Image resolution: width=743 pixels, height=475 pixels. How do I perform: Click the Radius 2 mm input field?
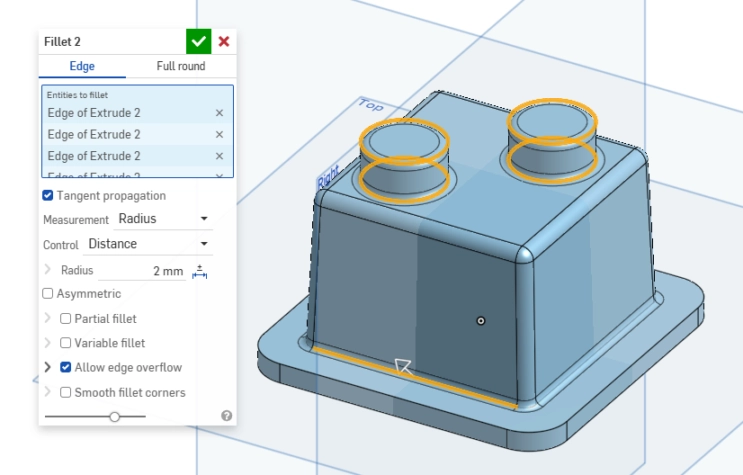tap(142, 271)
